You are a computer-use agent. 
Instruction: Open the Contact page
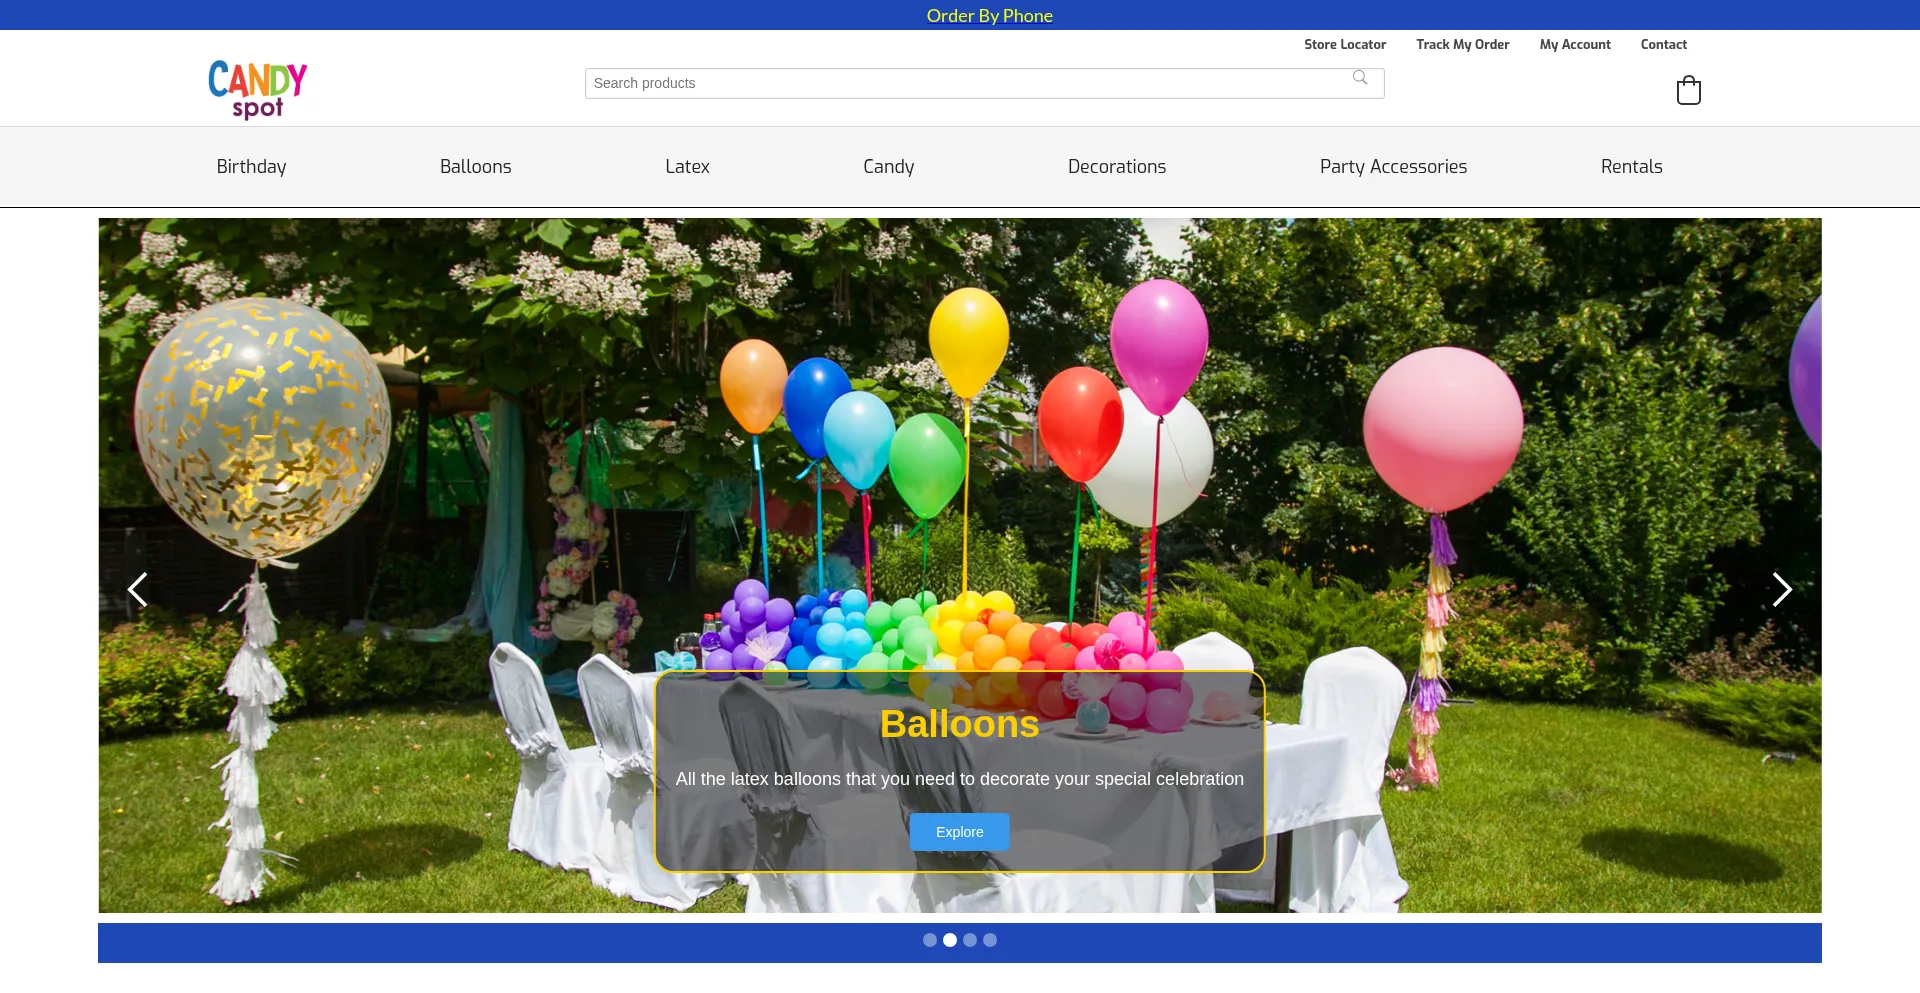coord(1664,44)
